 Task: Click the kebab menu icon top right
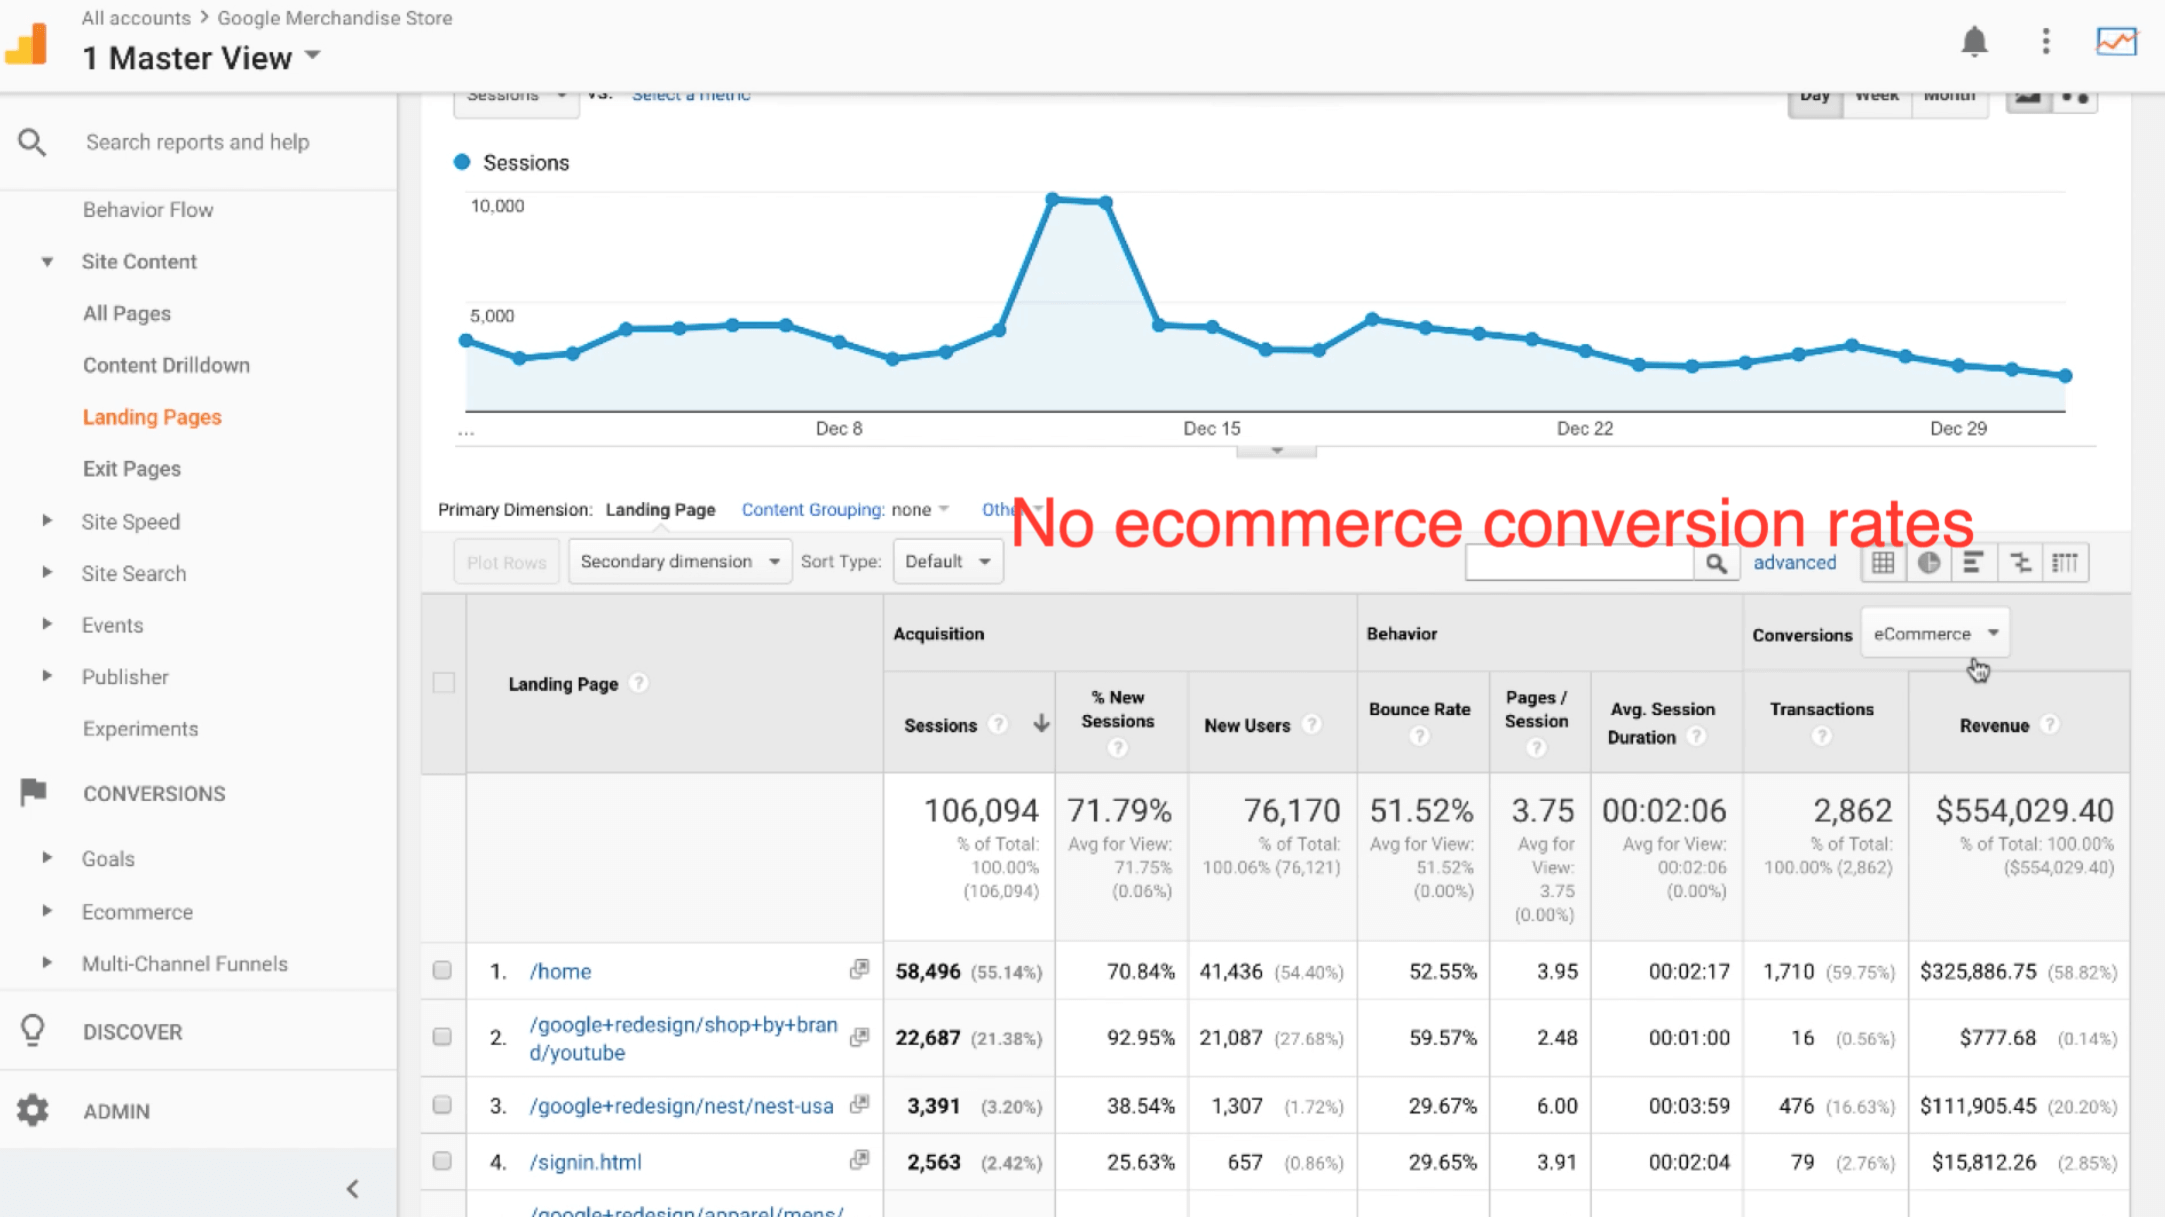tap(2045, 40)
